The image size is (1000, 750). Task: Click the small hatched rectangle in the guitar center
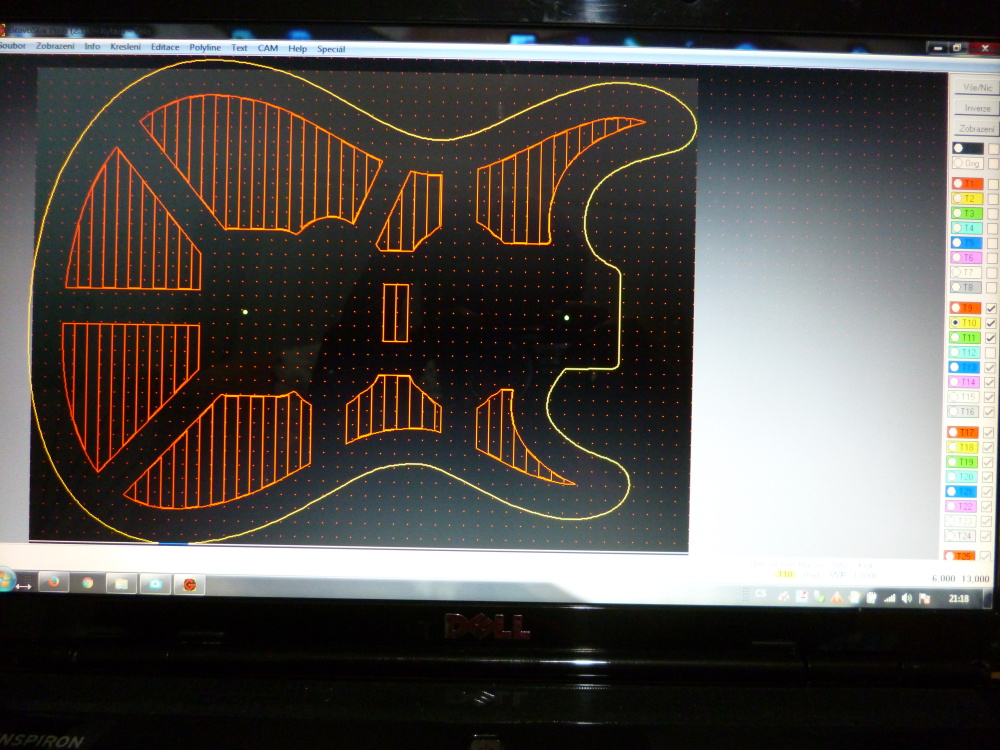(x=396, y=313)
